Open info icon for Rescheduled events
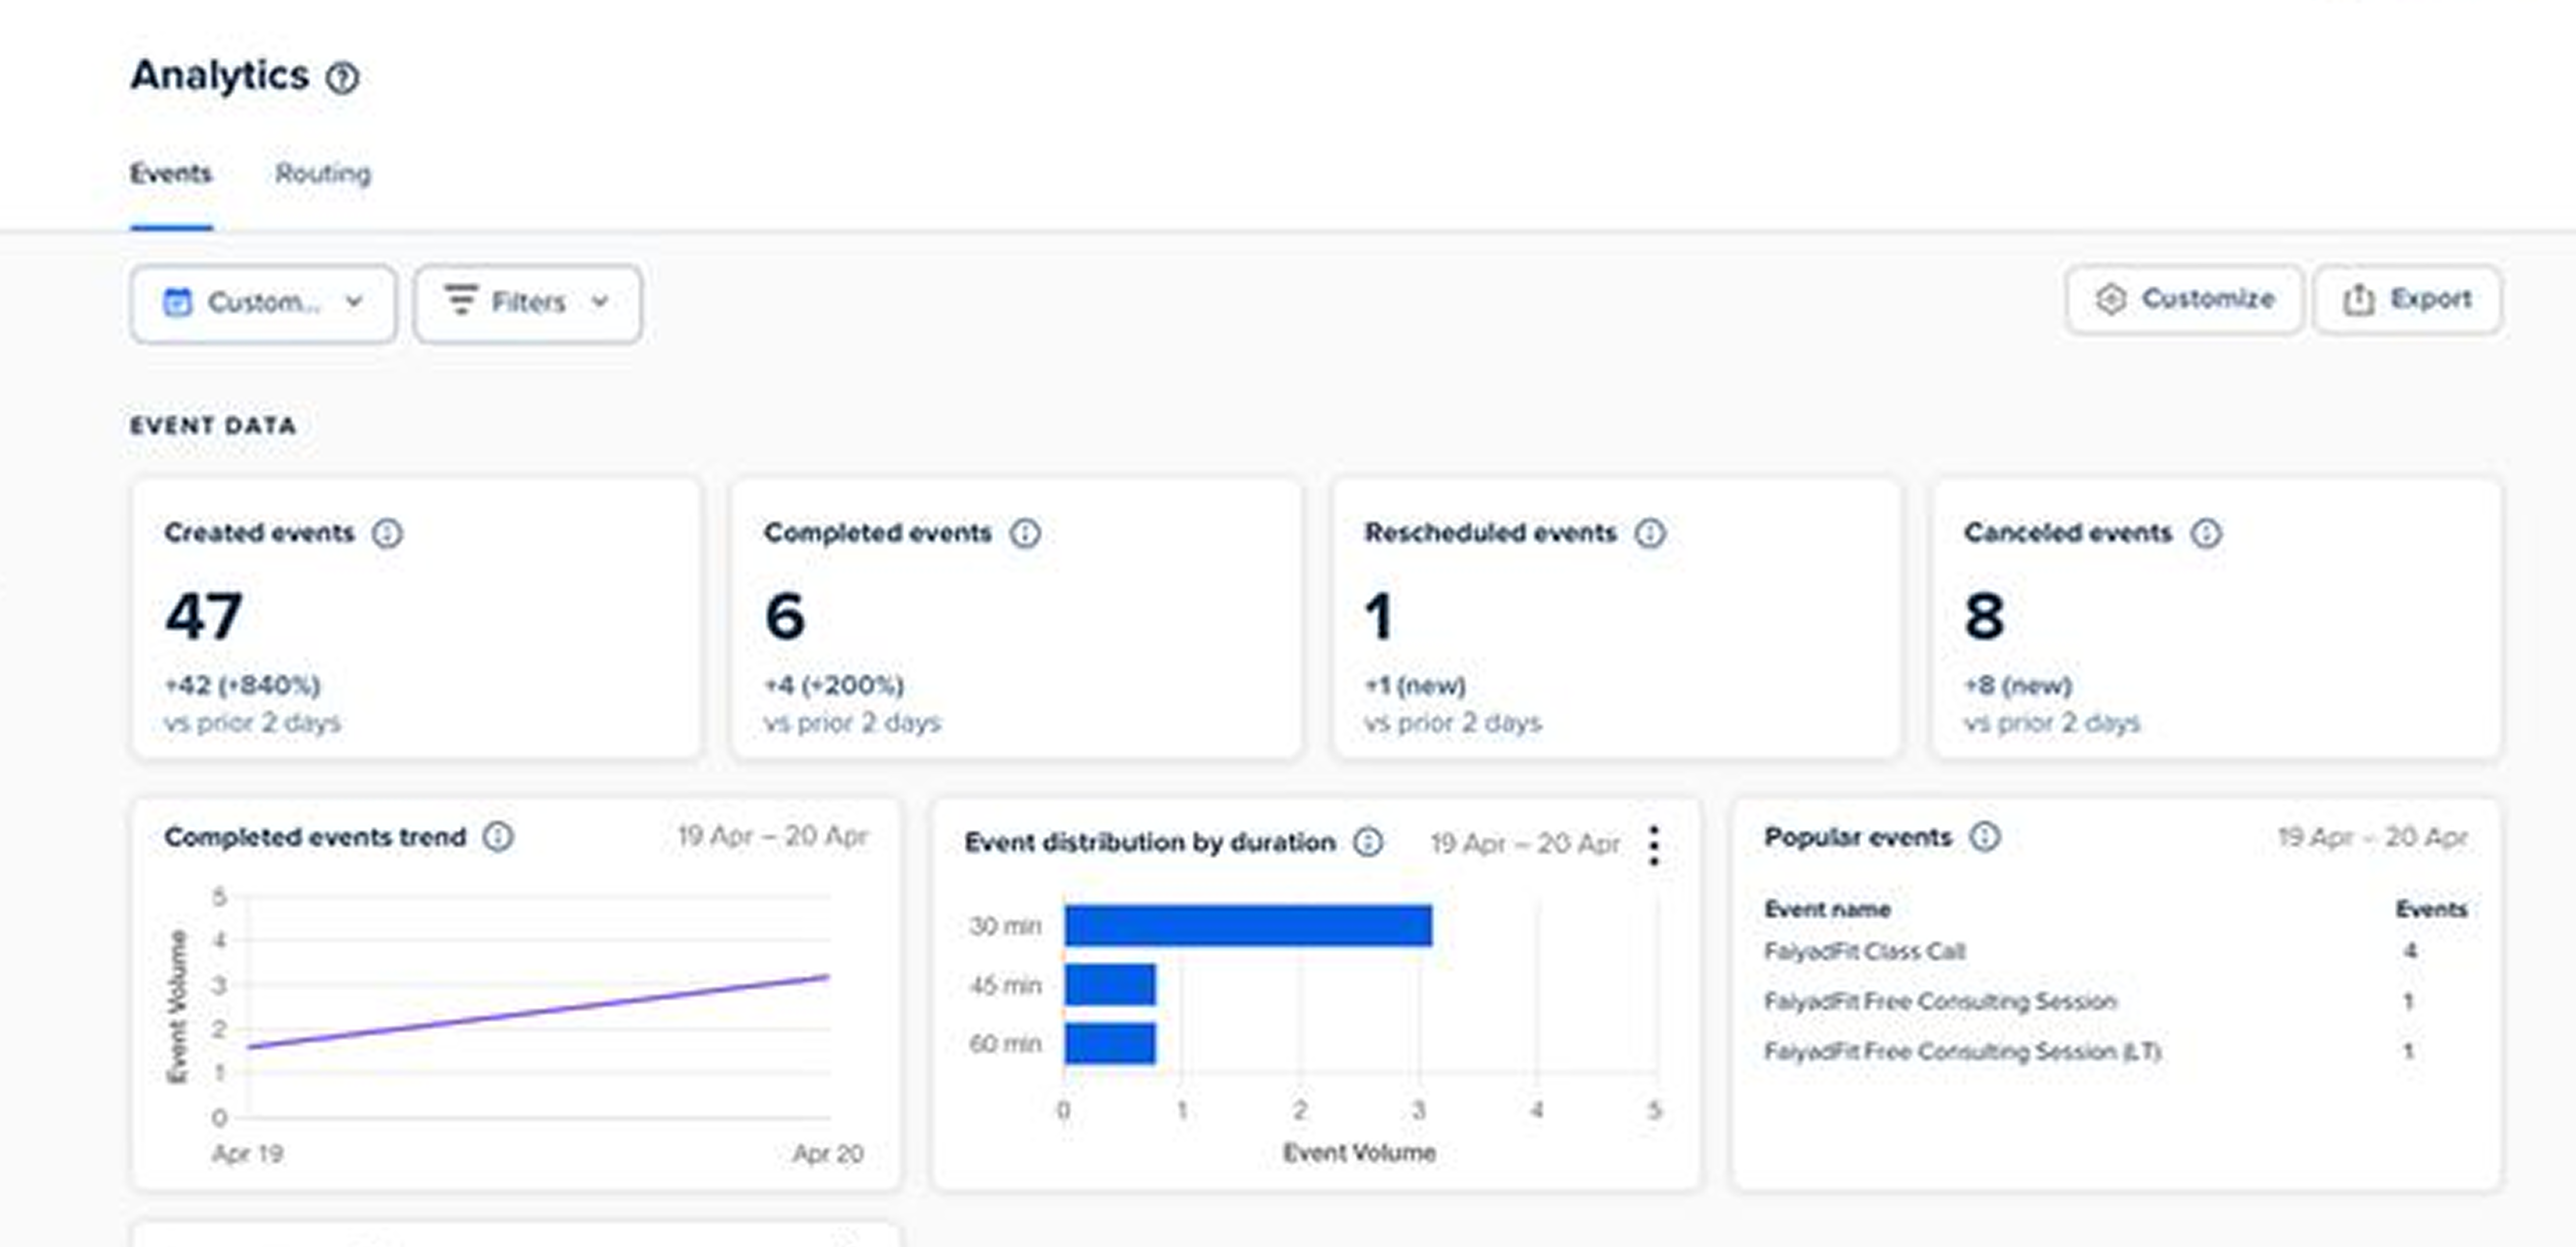Screen dimensions: 2576x1247 (1650, 533)
